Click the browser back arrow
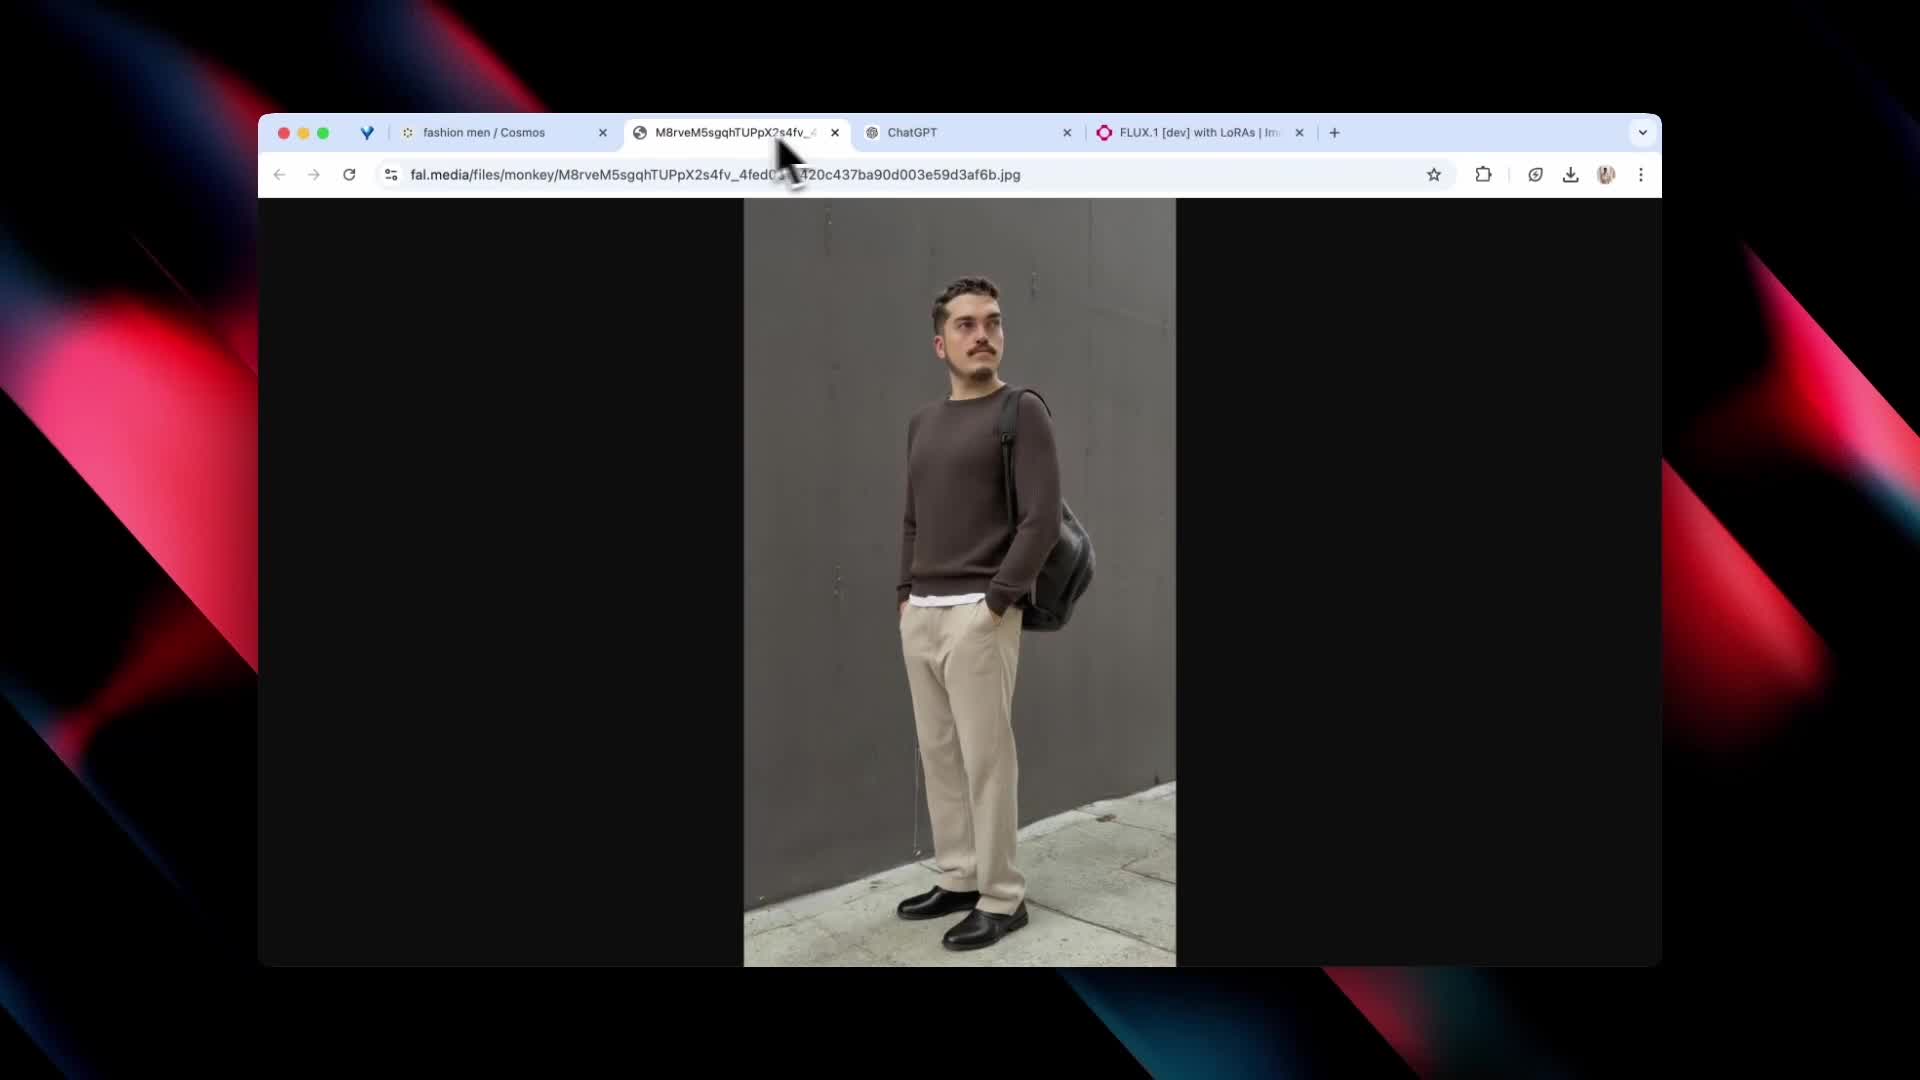 (280, 175)
